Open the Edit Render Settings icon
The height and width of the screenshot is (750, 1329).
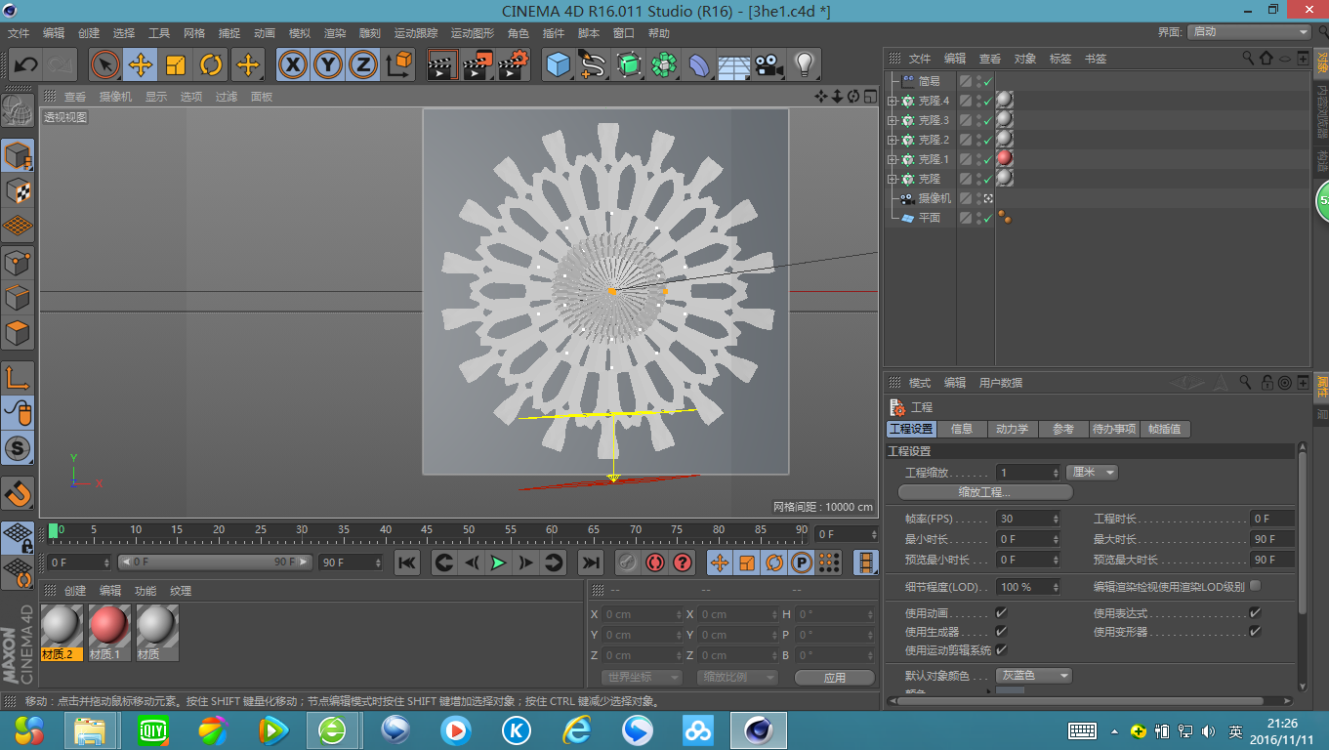513,66
